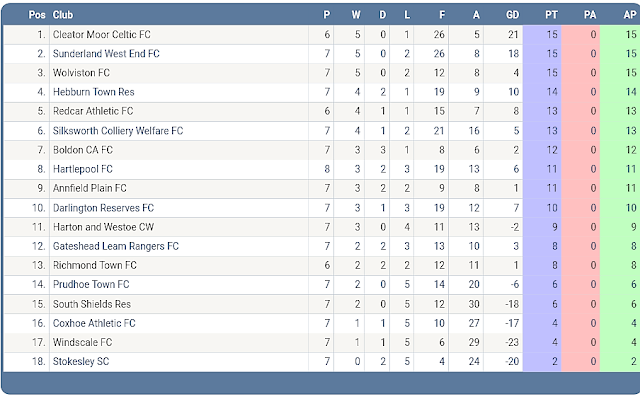Viewport: 640px width, 399px height.
Task: Open the Coxhoe Athletic FC club page
Action: coord(94,324)
